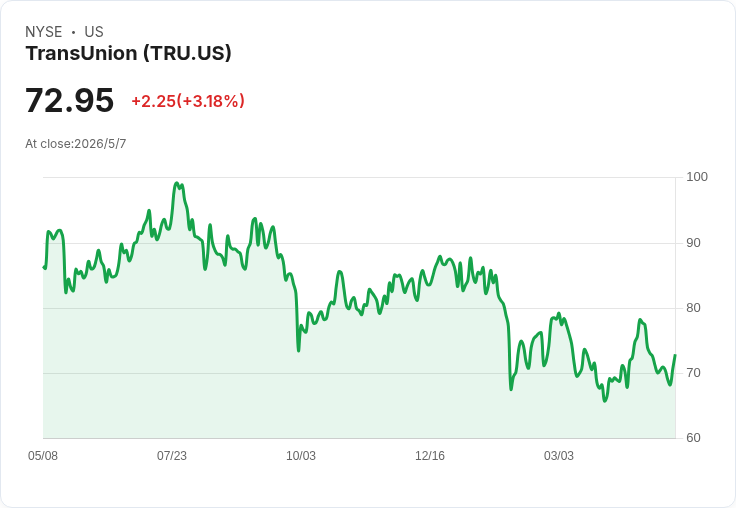Click the 60 price axis label
This screenshot has width=736, height=508.
693,438
